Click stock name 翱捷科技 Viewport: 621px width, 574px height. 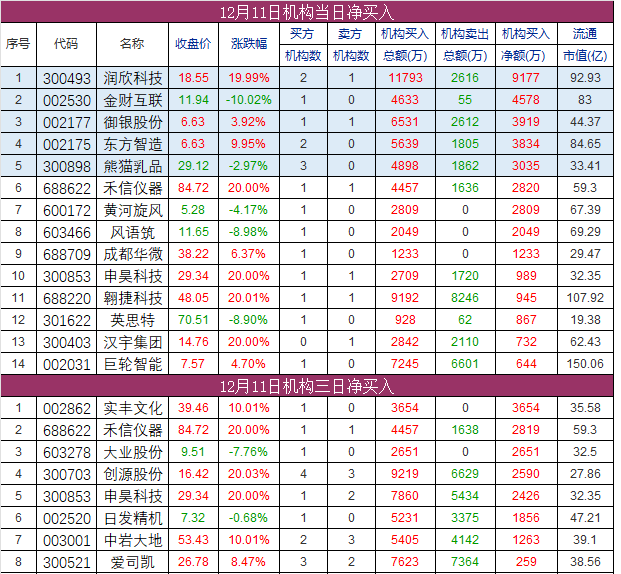[133, 298]
